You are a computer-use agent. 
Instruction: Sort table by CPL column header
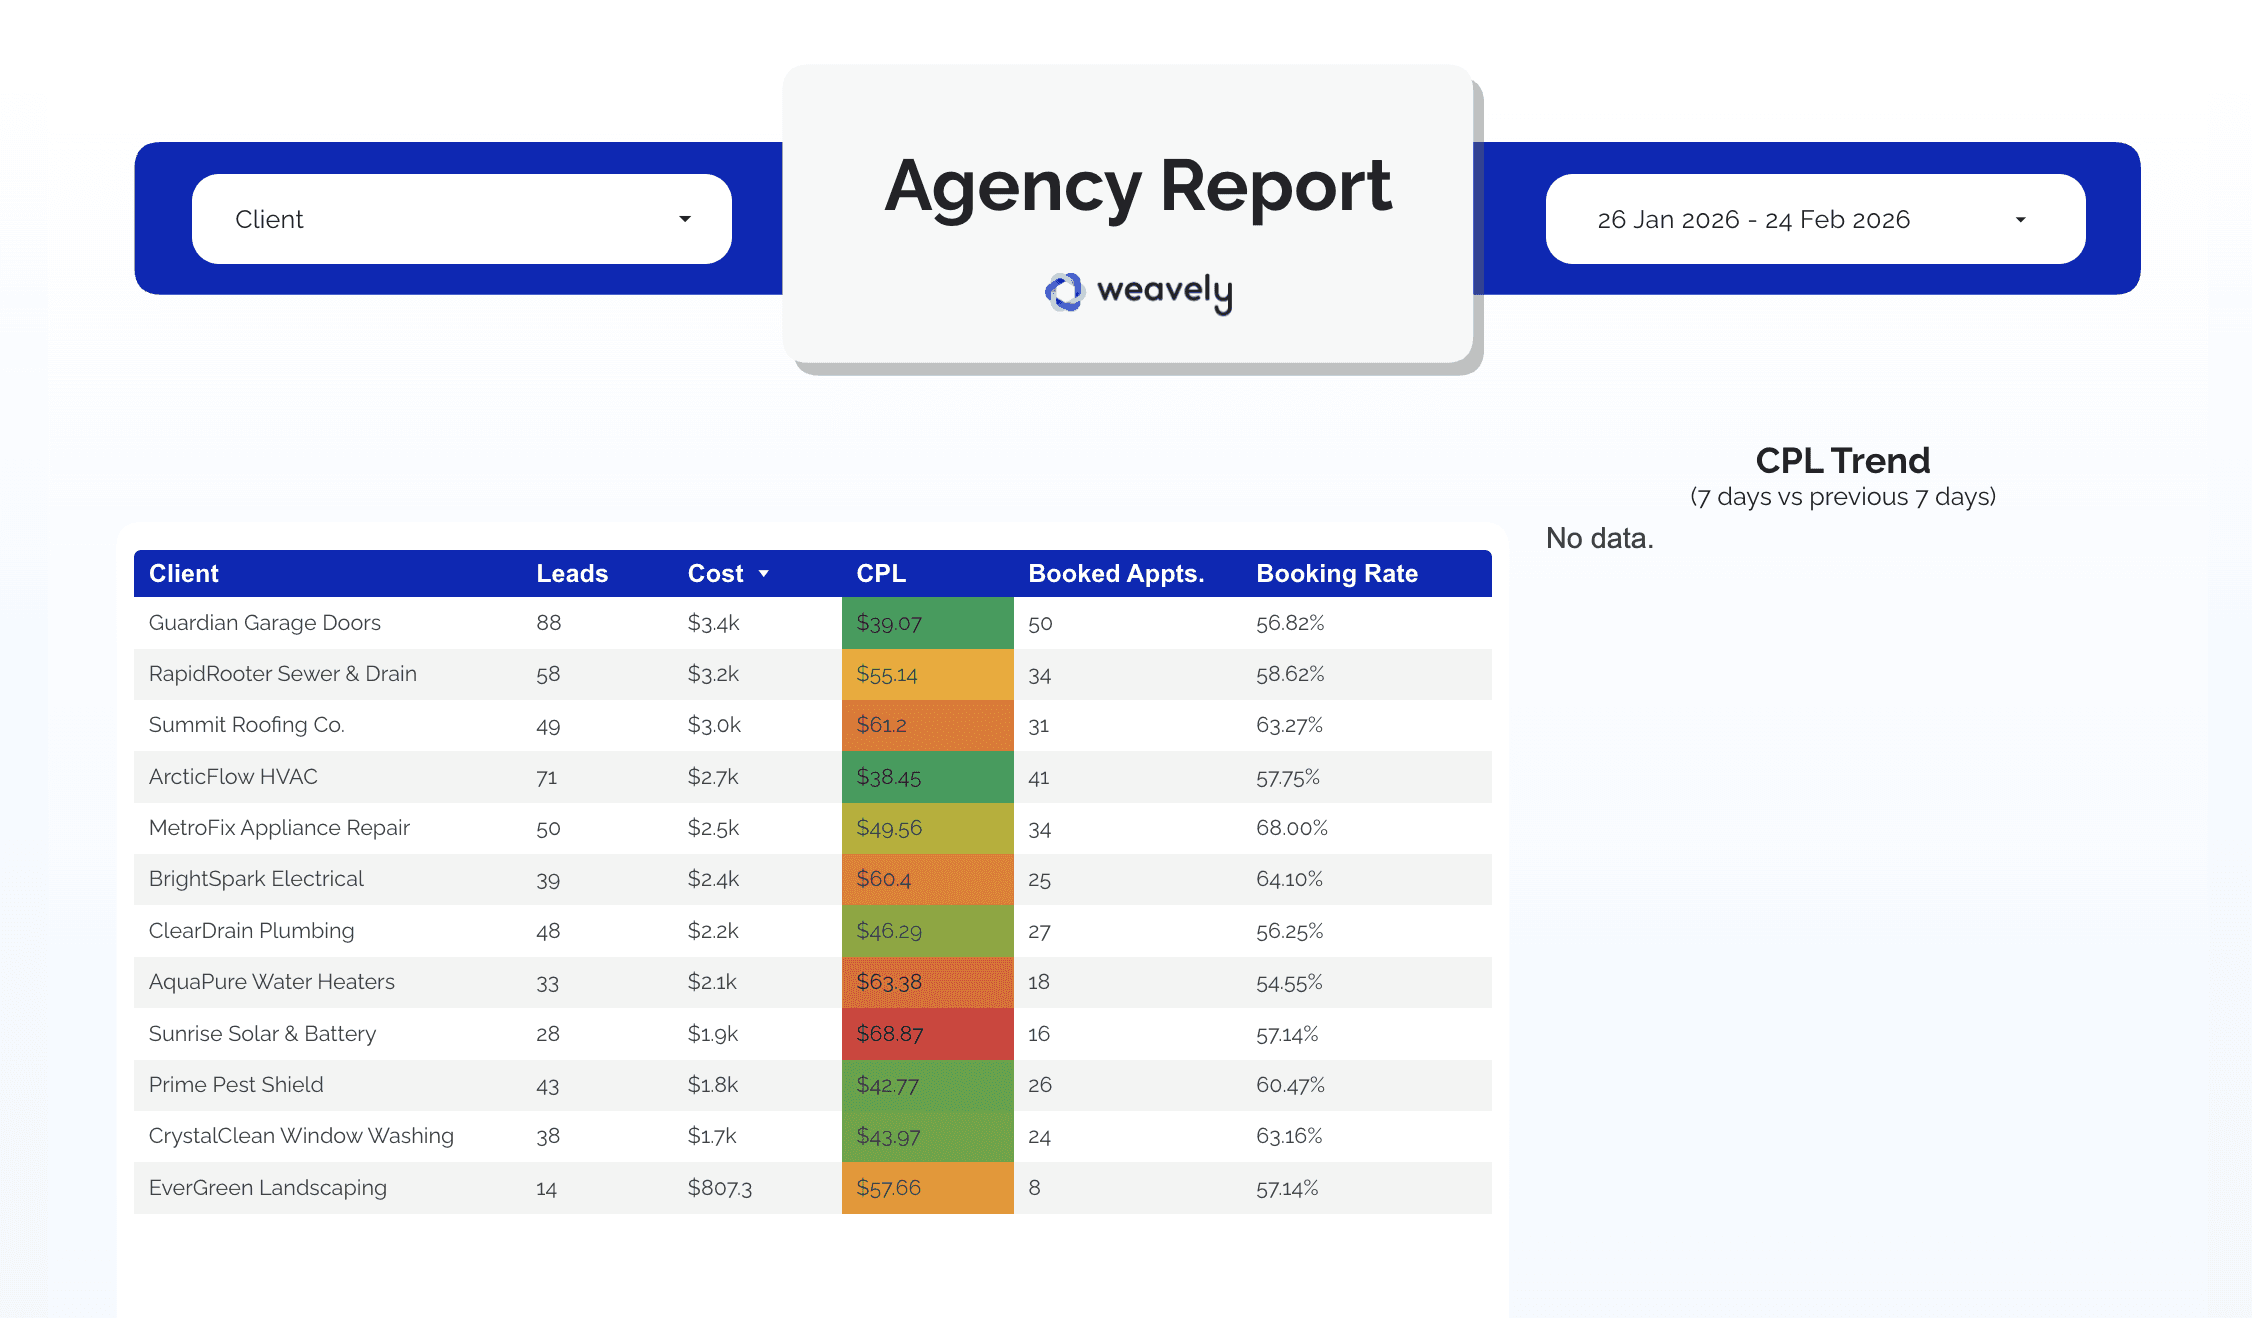[x=880, y=574]
